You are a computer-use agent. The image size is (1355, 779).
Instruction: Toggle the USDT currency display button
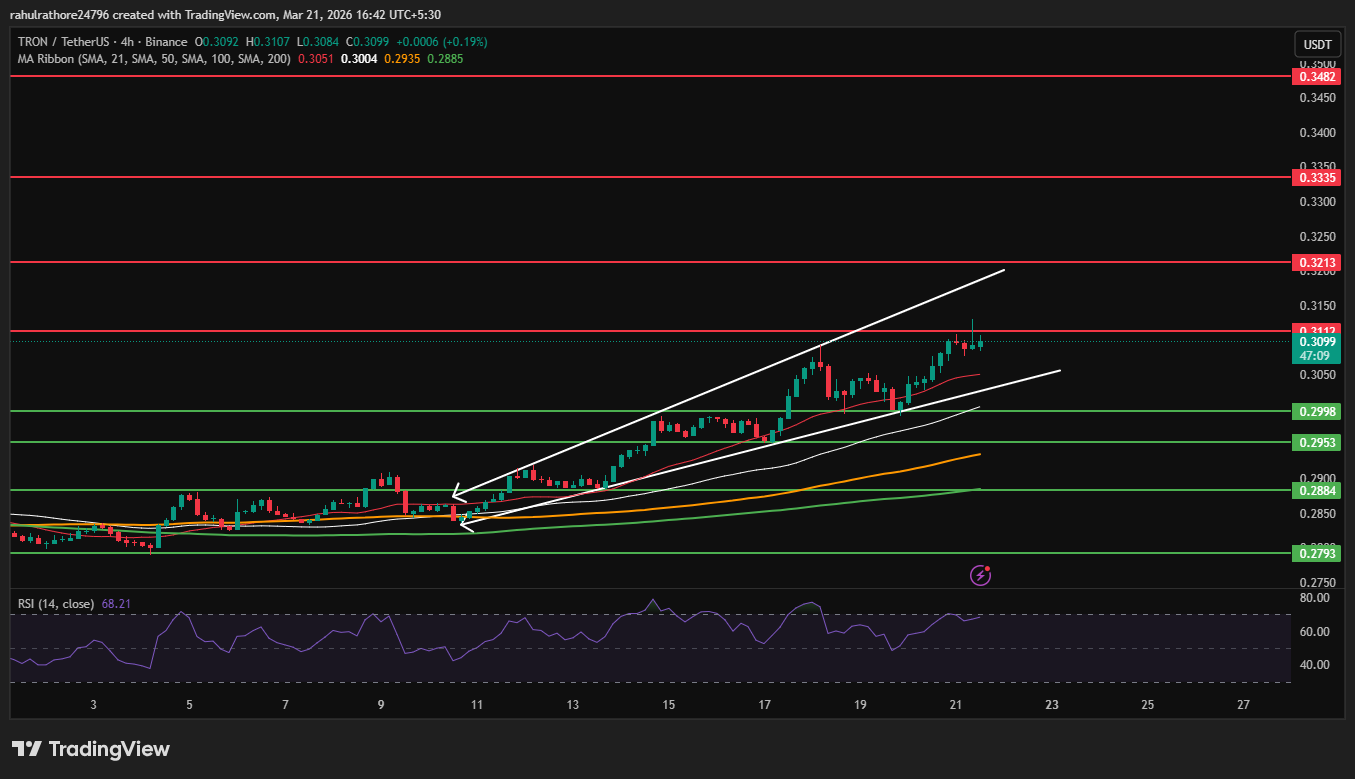pyautogui.click(x=1317, y=44)
